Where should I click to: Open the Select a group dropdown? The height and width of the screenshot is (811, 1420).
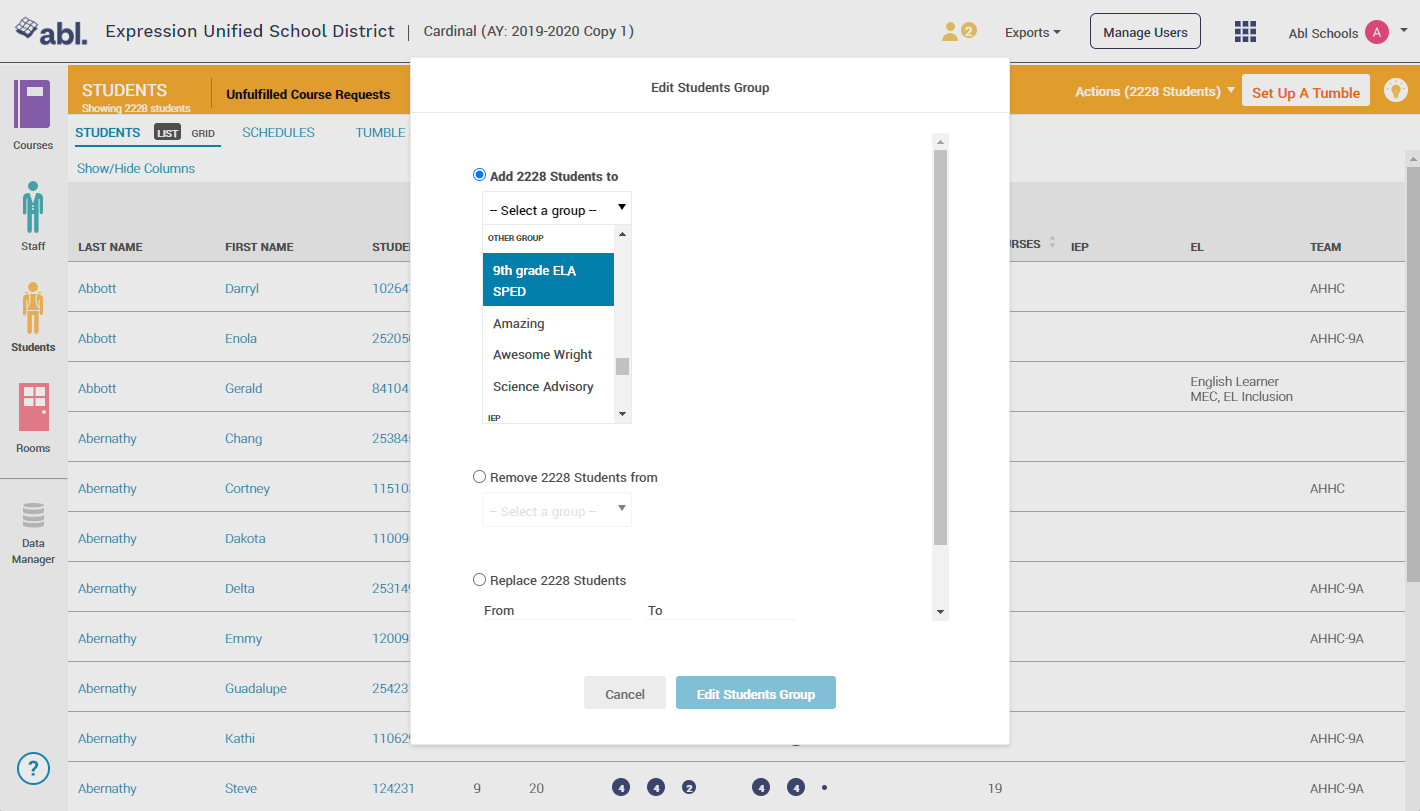[556, 209]
